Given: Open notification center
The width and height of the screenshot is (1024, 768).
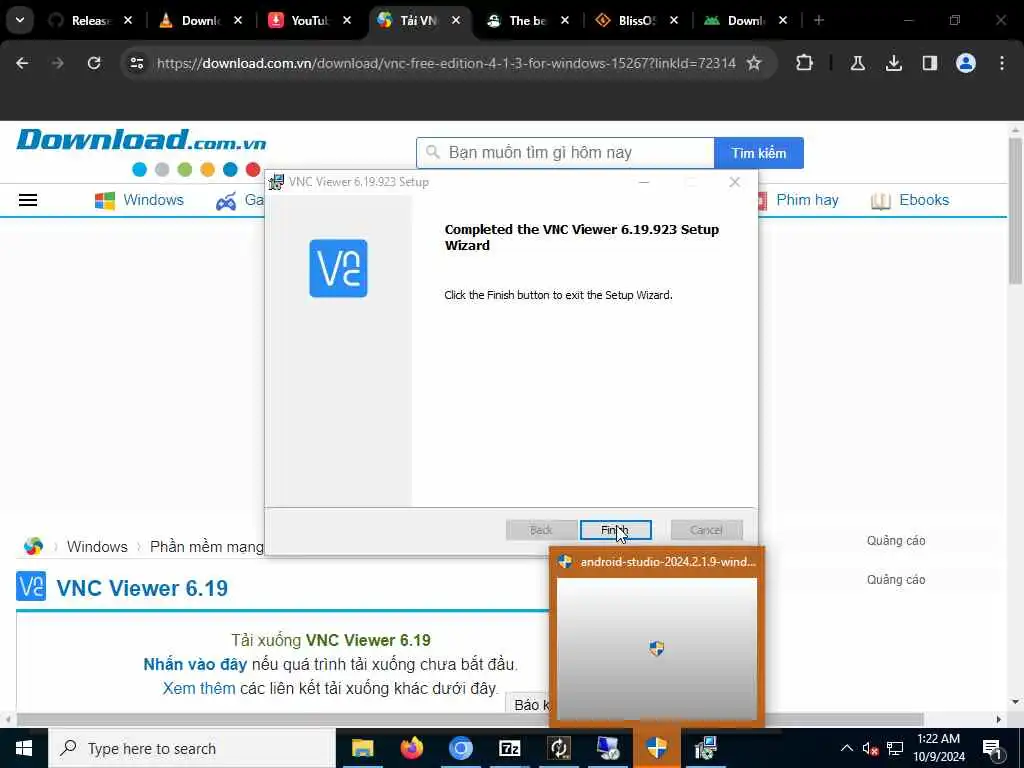Looking at the screenshot, I should [x=992, y=748].
